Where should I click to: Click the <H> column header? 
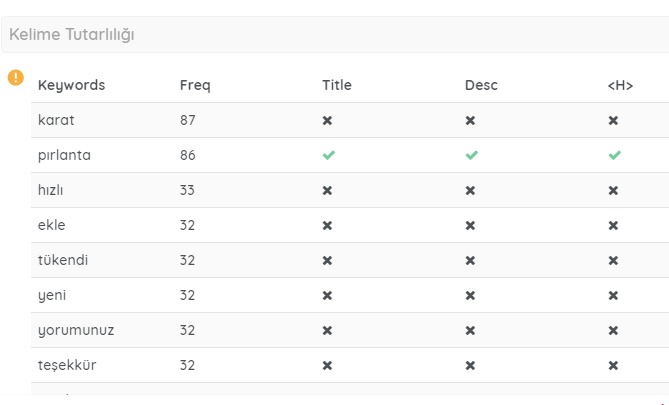coord(620,85)
